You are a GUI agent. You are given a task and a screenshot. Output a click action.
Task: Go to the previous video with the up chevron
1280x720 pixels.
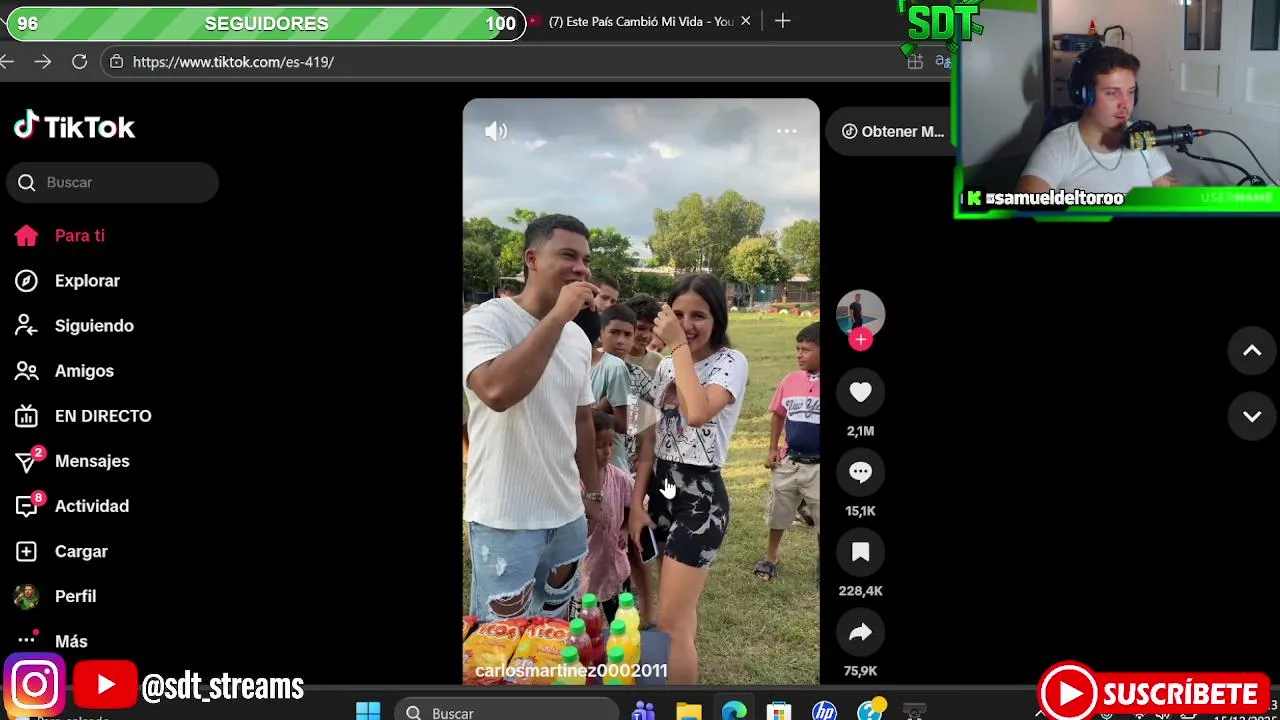coord(1252,350)
